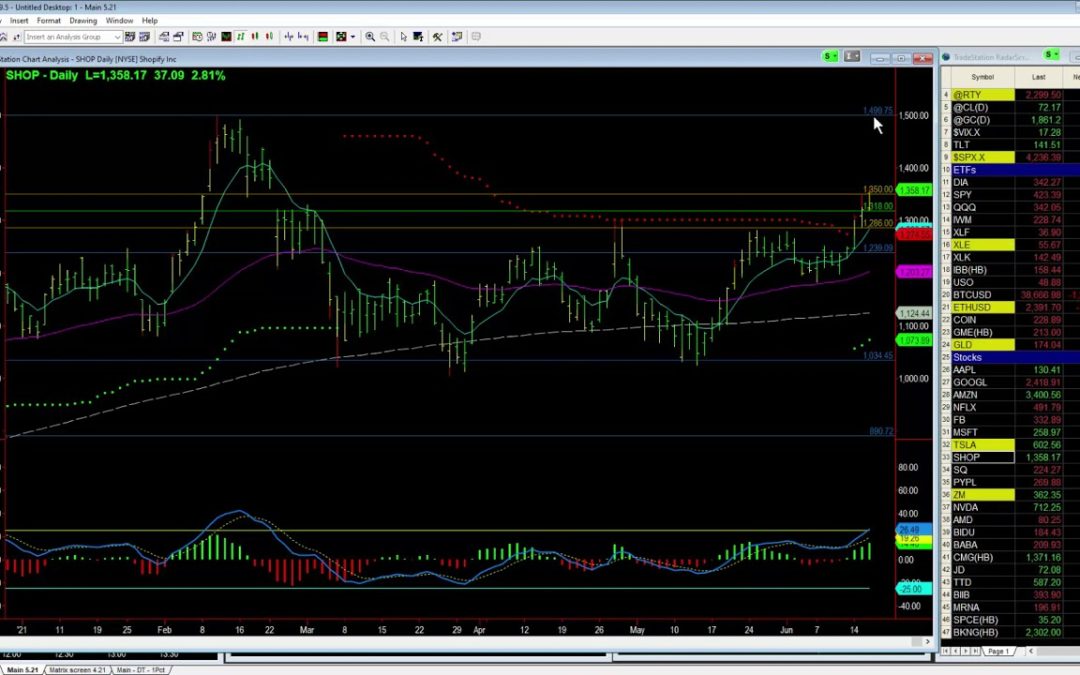Open the dropdown arrow beside the grid icon
Image resolution: width=1080 pixels, height=675 pixels.
[353, 37]
